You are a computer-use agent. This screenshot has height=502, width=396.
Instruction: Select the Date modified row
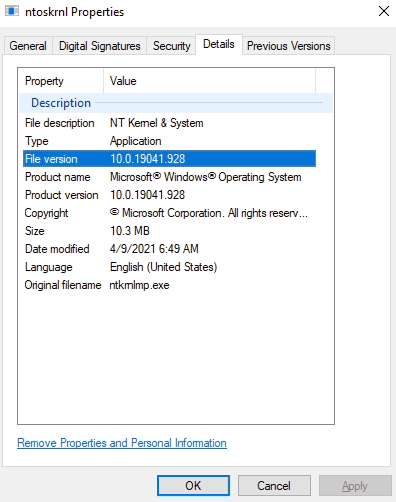(169, 249)
